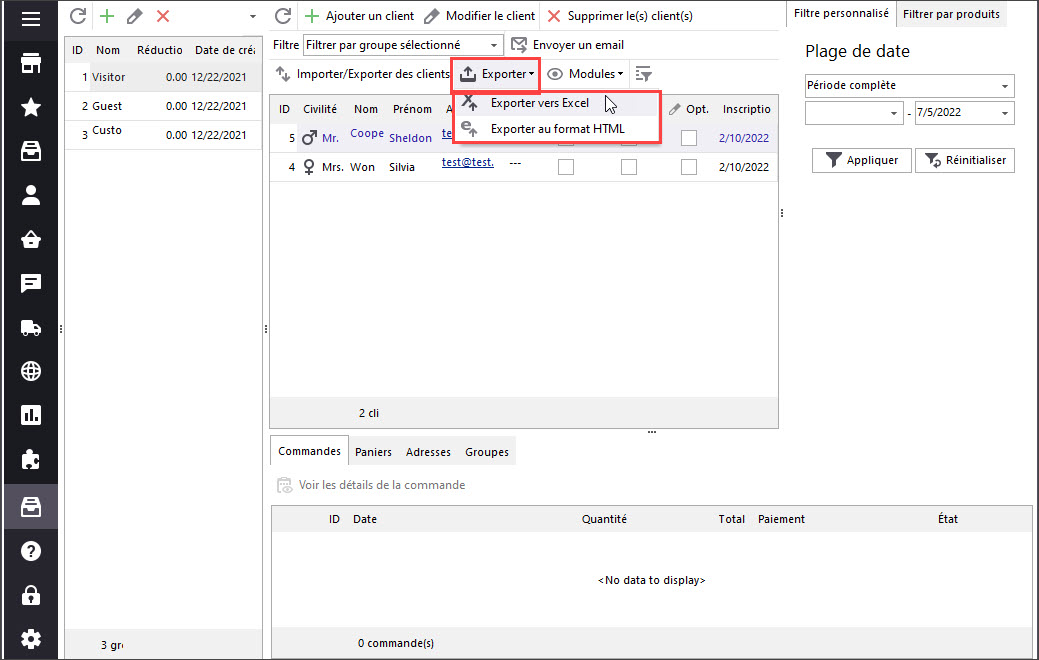Screen dimensions: 1039x660
Task: Open the favorites star icon in sidebar
Action: click(30, 107)
